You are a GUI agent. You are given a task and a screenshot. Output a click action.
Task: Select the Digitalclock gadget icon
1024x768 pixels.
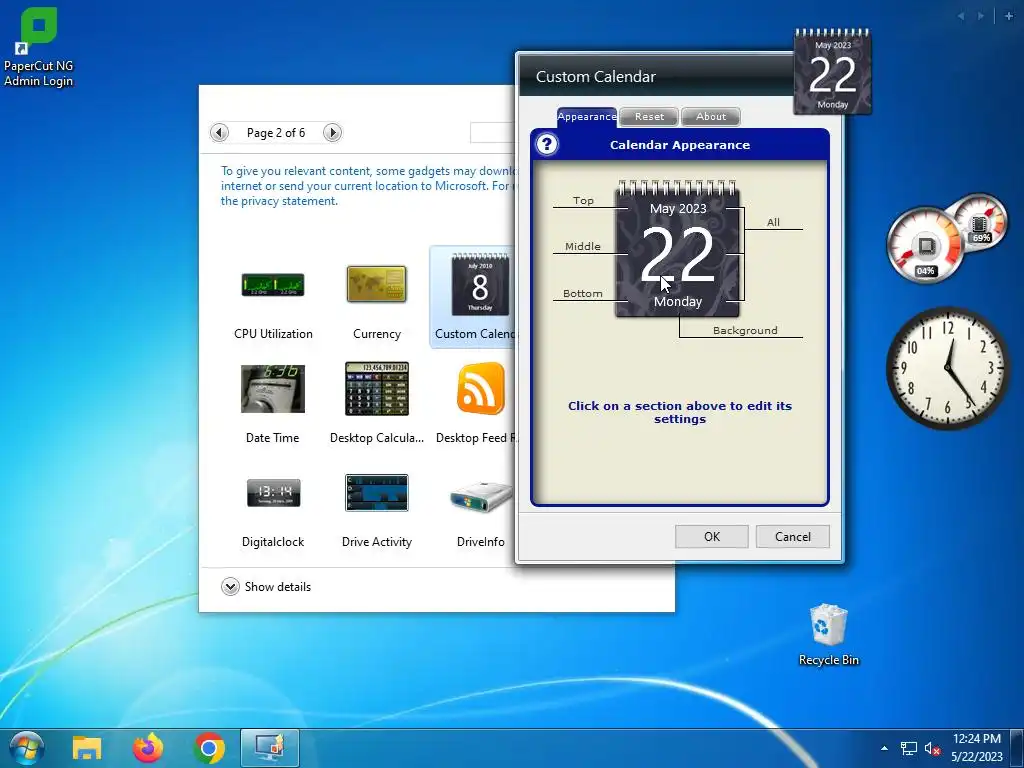274,493
